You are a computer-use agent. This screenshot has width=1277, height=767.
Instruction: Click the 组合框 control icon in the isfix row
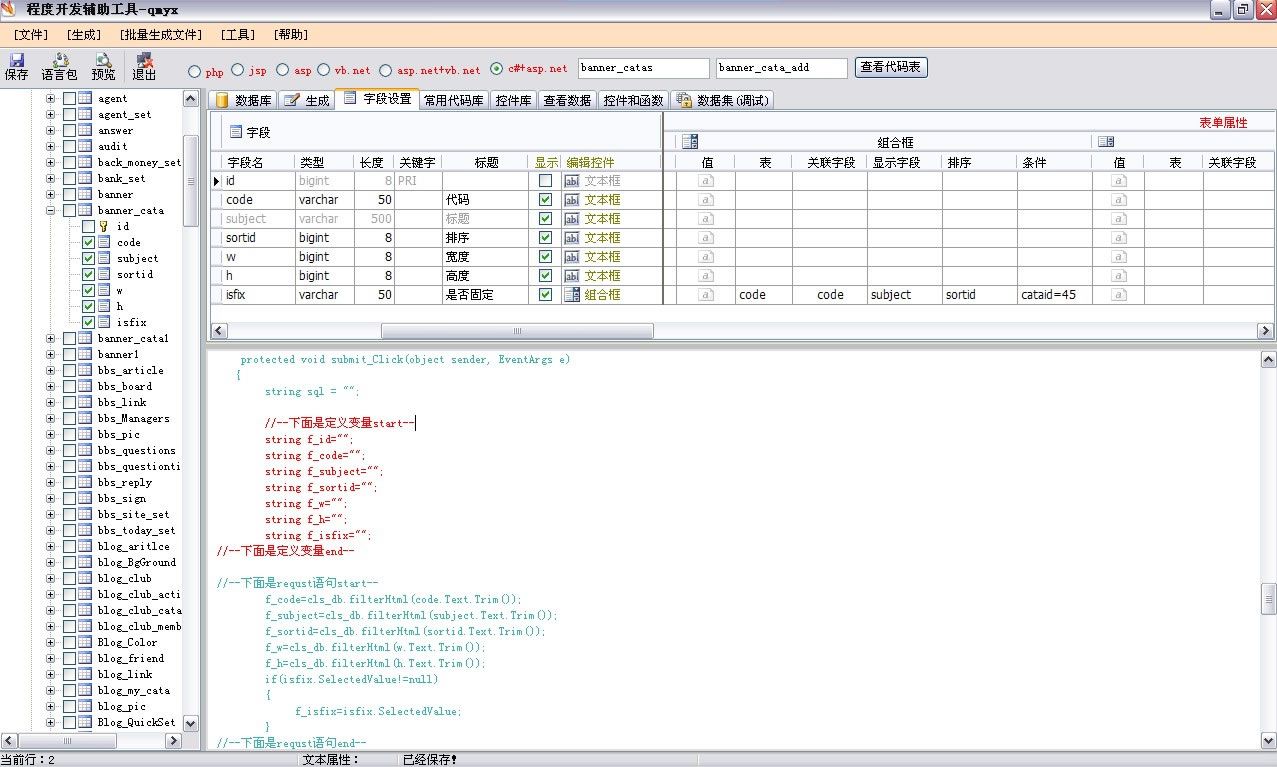click(572, 295)
